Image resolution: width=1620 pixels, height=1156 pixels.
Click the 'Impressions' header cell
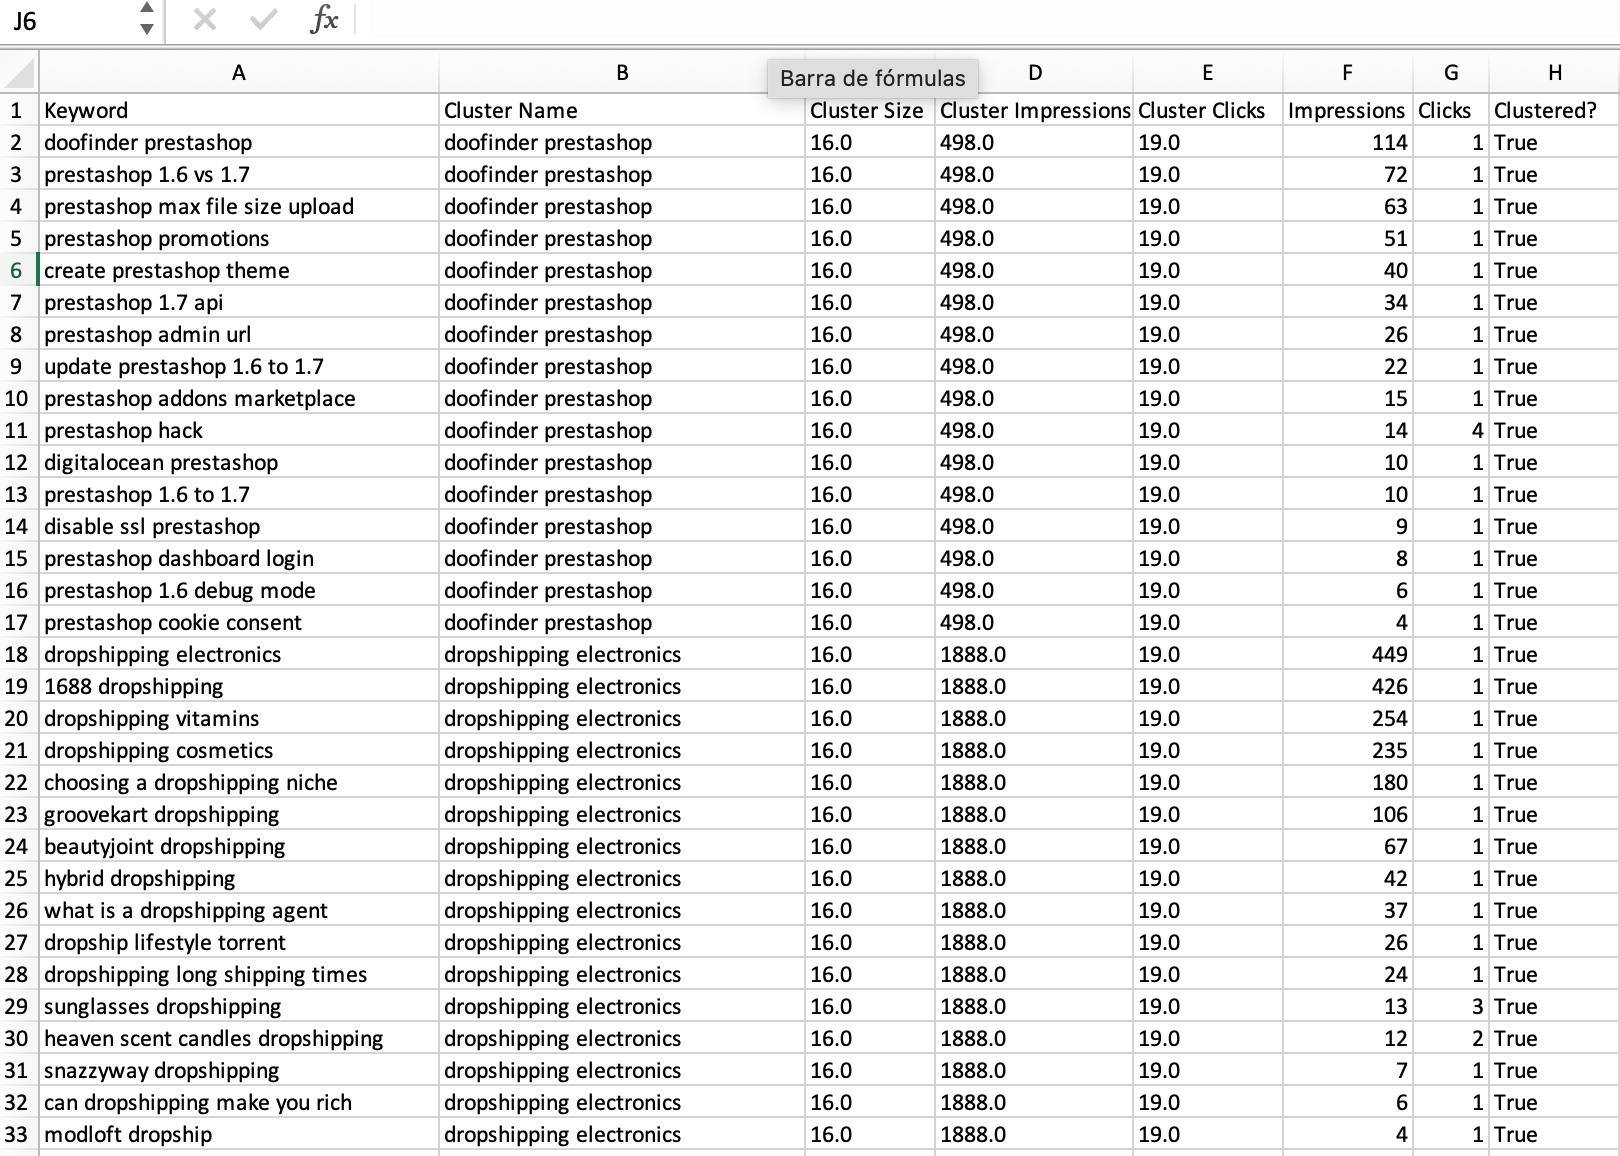pos(1347,110)
